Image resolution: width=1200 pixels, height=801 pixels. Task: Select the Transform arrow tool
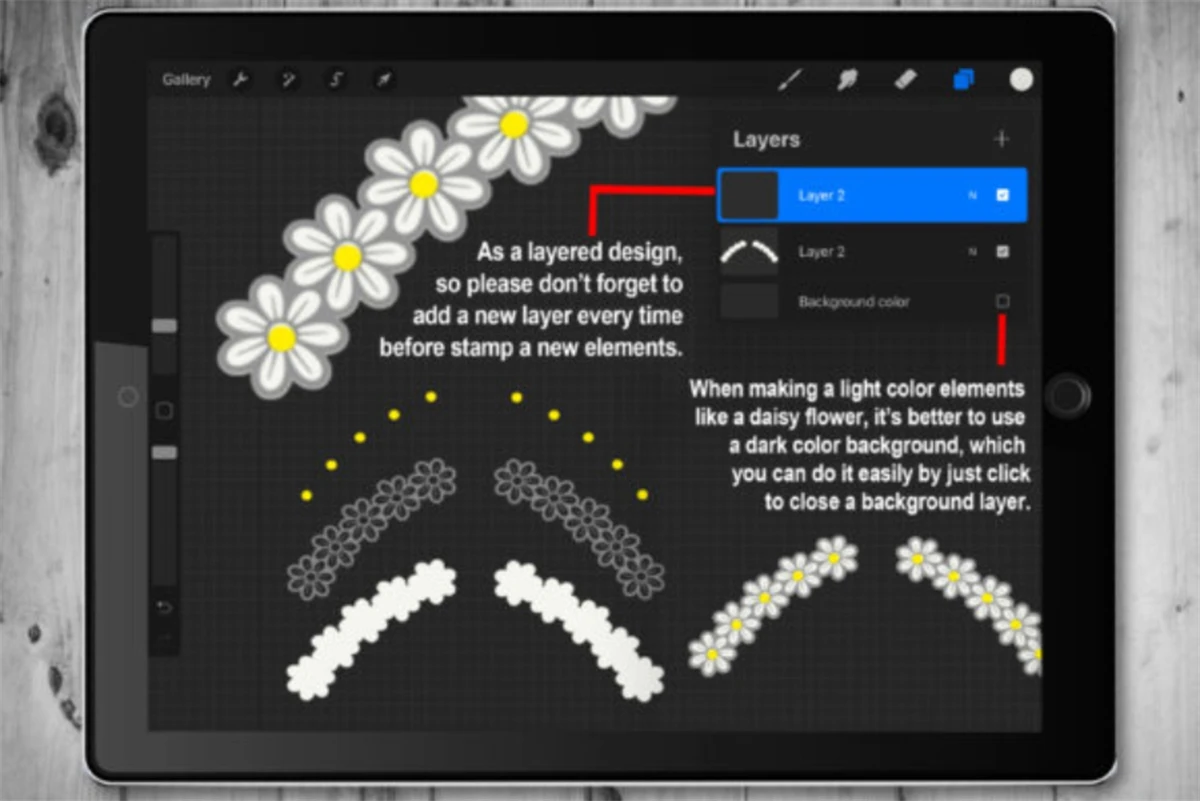(384, 80)
